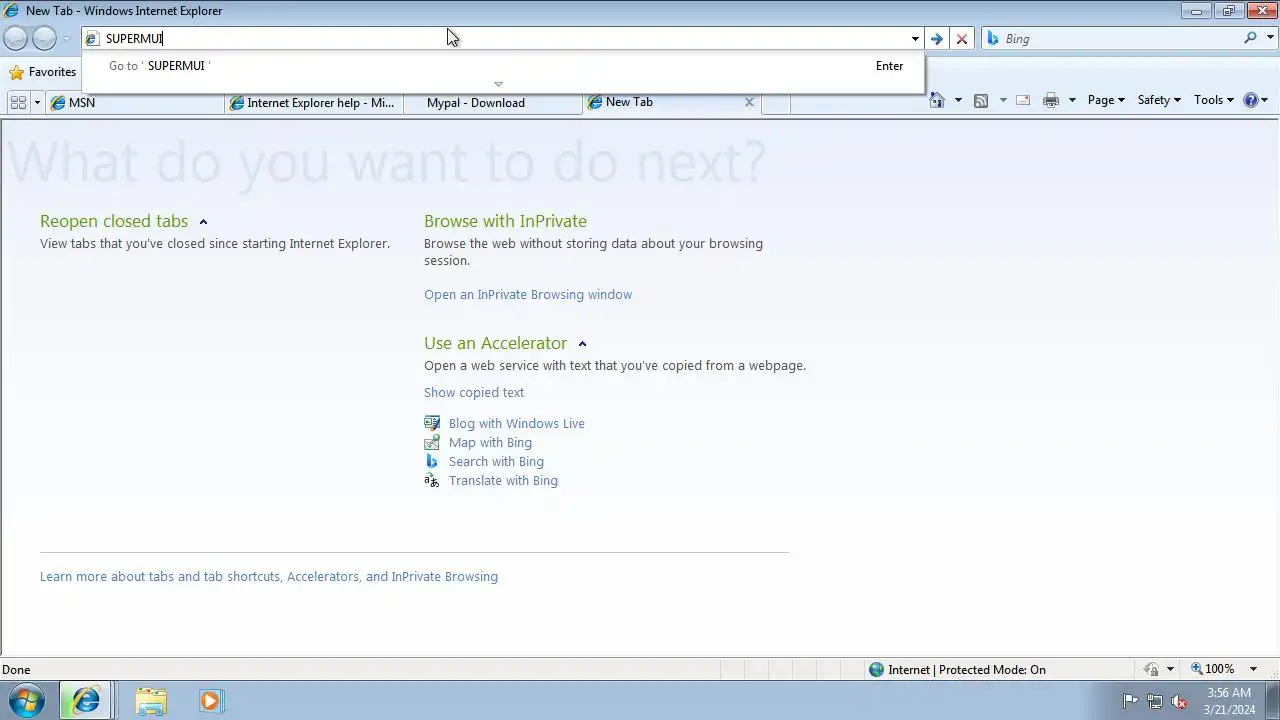Open the Tools menu
The width and height of the screenshot is (1280, 720).
point(1214,100)
